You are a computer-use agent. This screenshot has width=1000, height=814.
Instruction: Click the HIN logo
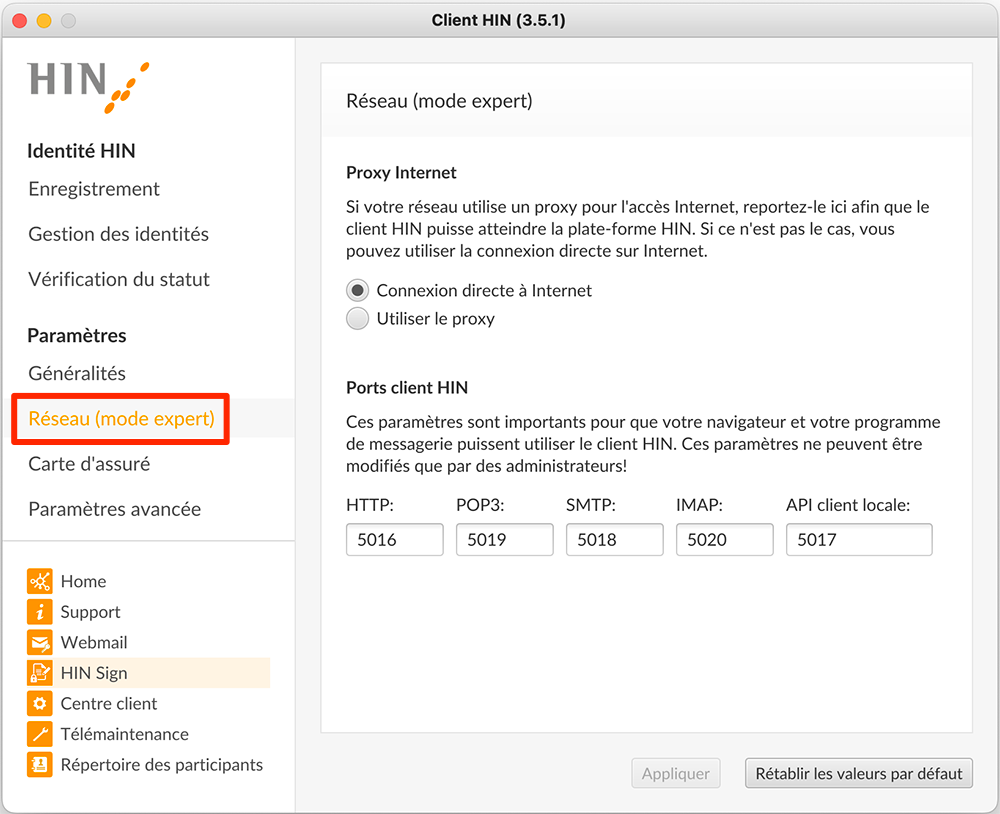pos(89,87)
